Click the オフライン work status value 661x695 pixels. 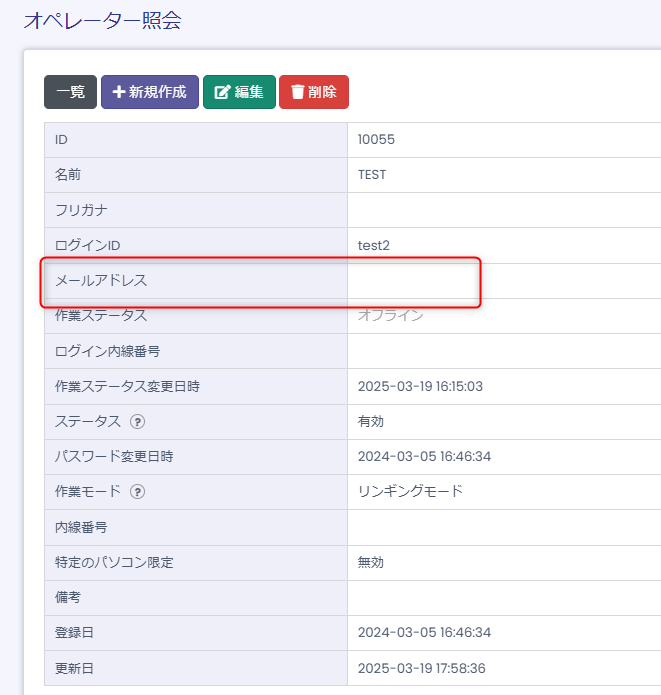tap(391, 316)
